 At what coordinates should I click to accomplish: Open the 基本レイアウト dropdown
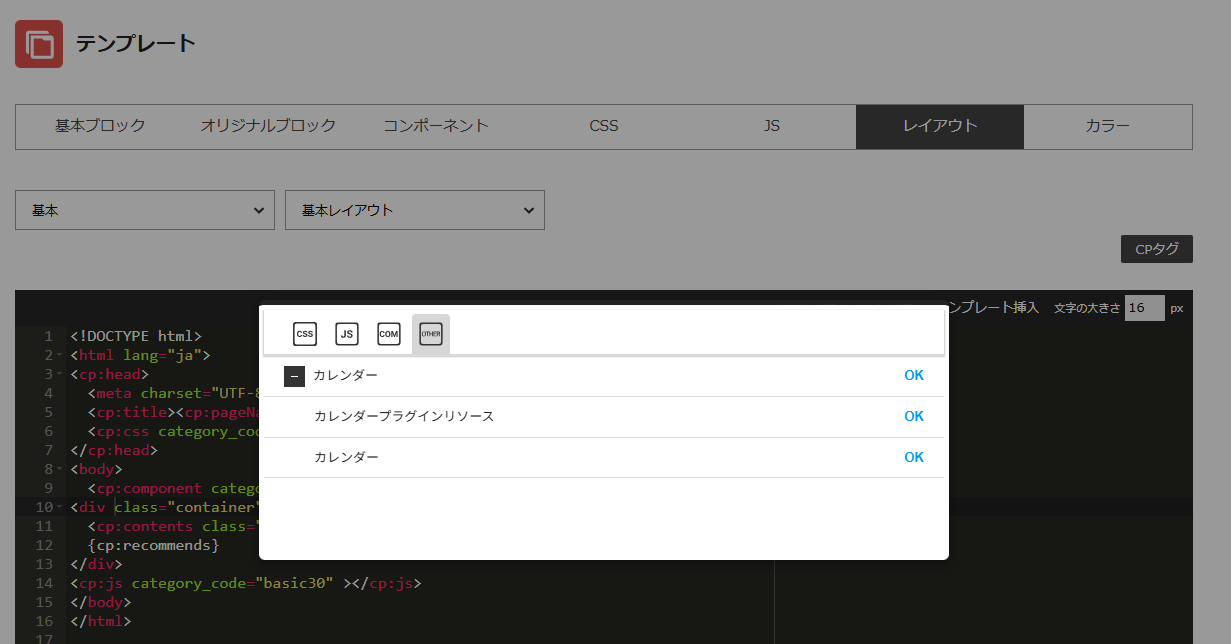[x=415, y=210]
